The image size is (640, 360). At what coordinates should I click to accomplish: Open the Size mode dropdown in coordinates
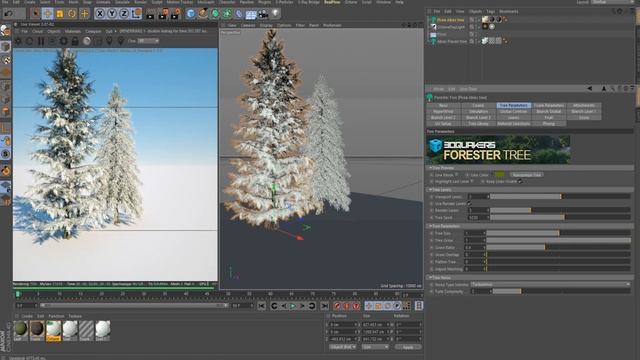coord(375,347)
